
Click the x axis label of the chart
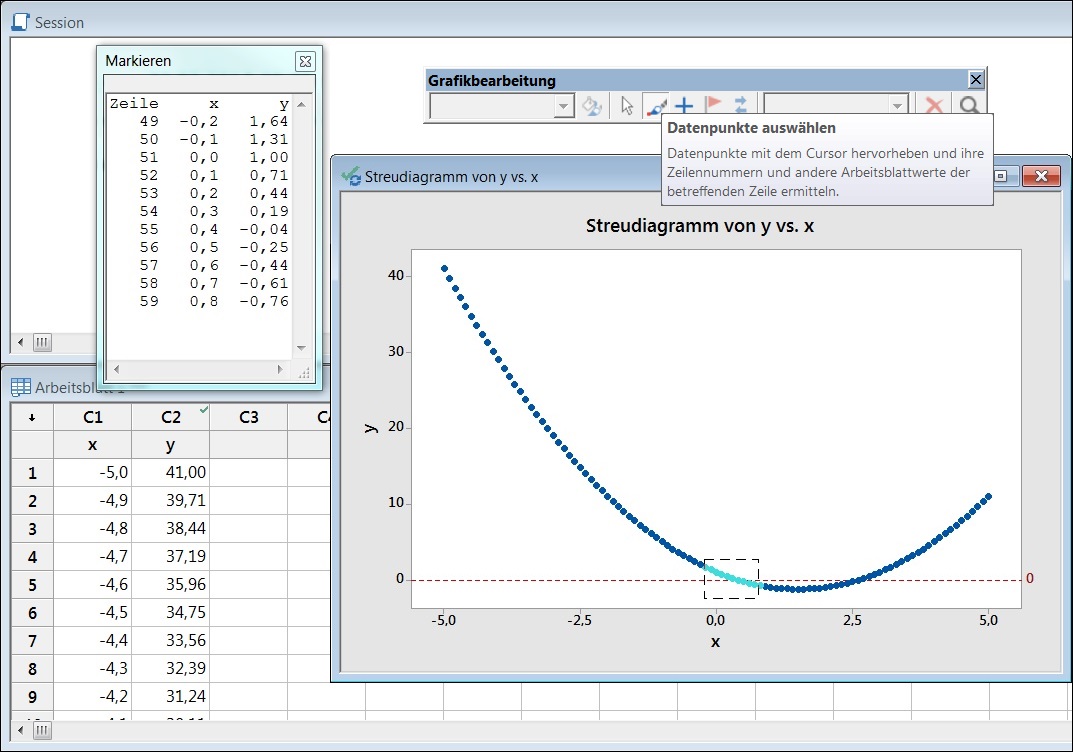(715, 642)
